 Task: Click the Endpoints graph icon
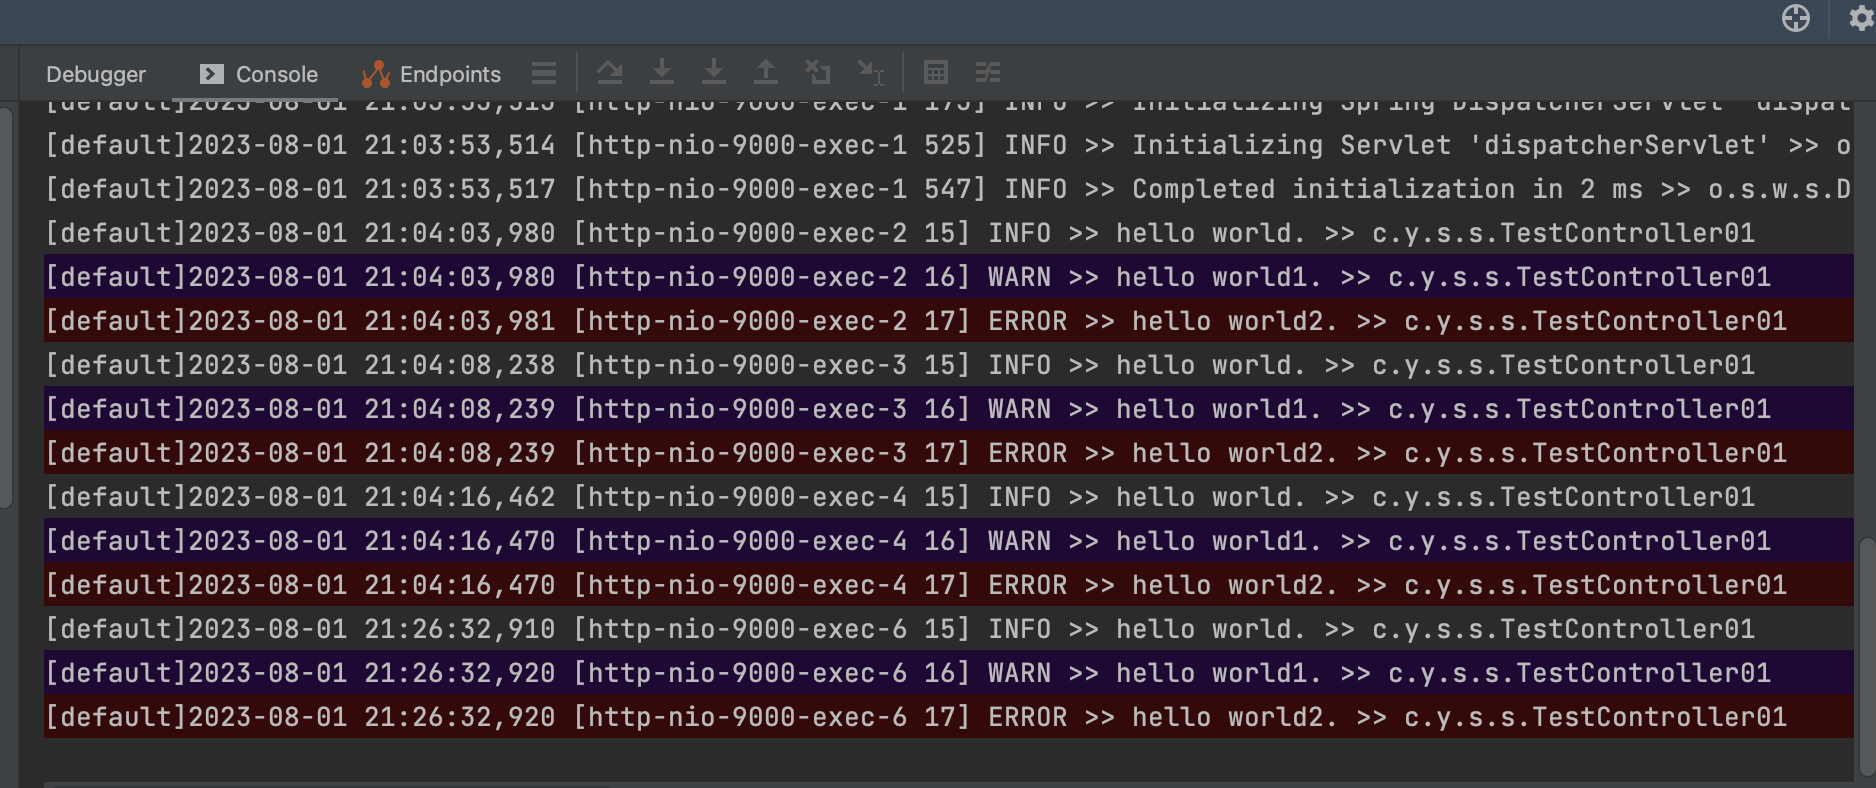point(376,74)
